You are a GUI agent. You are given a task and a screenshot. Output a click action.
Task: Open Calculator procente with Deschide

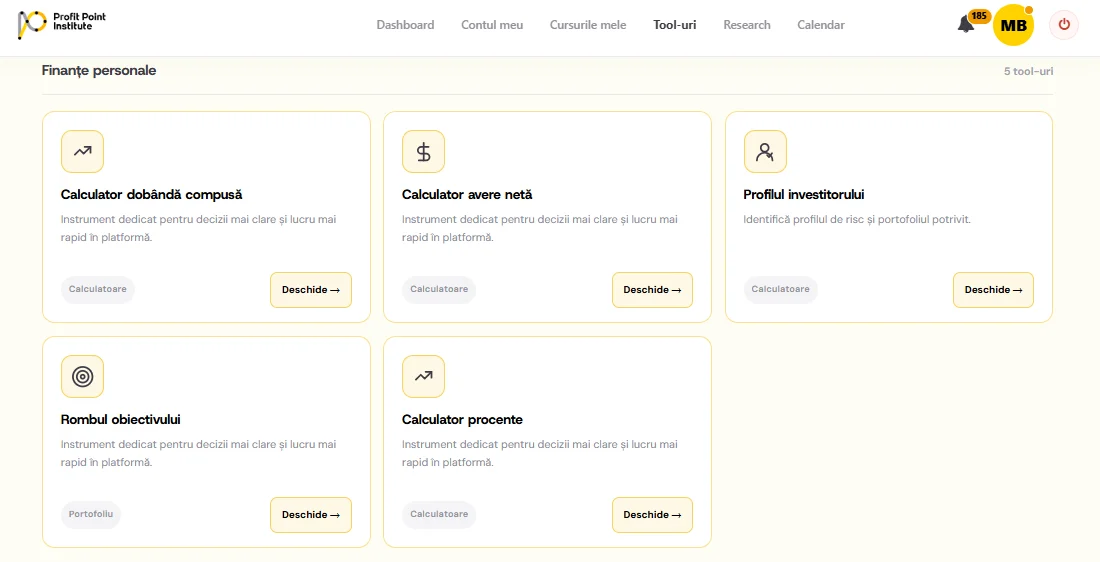[x=652, y=515]
